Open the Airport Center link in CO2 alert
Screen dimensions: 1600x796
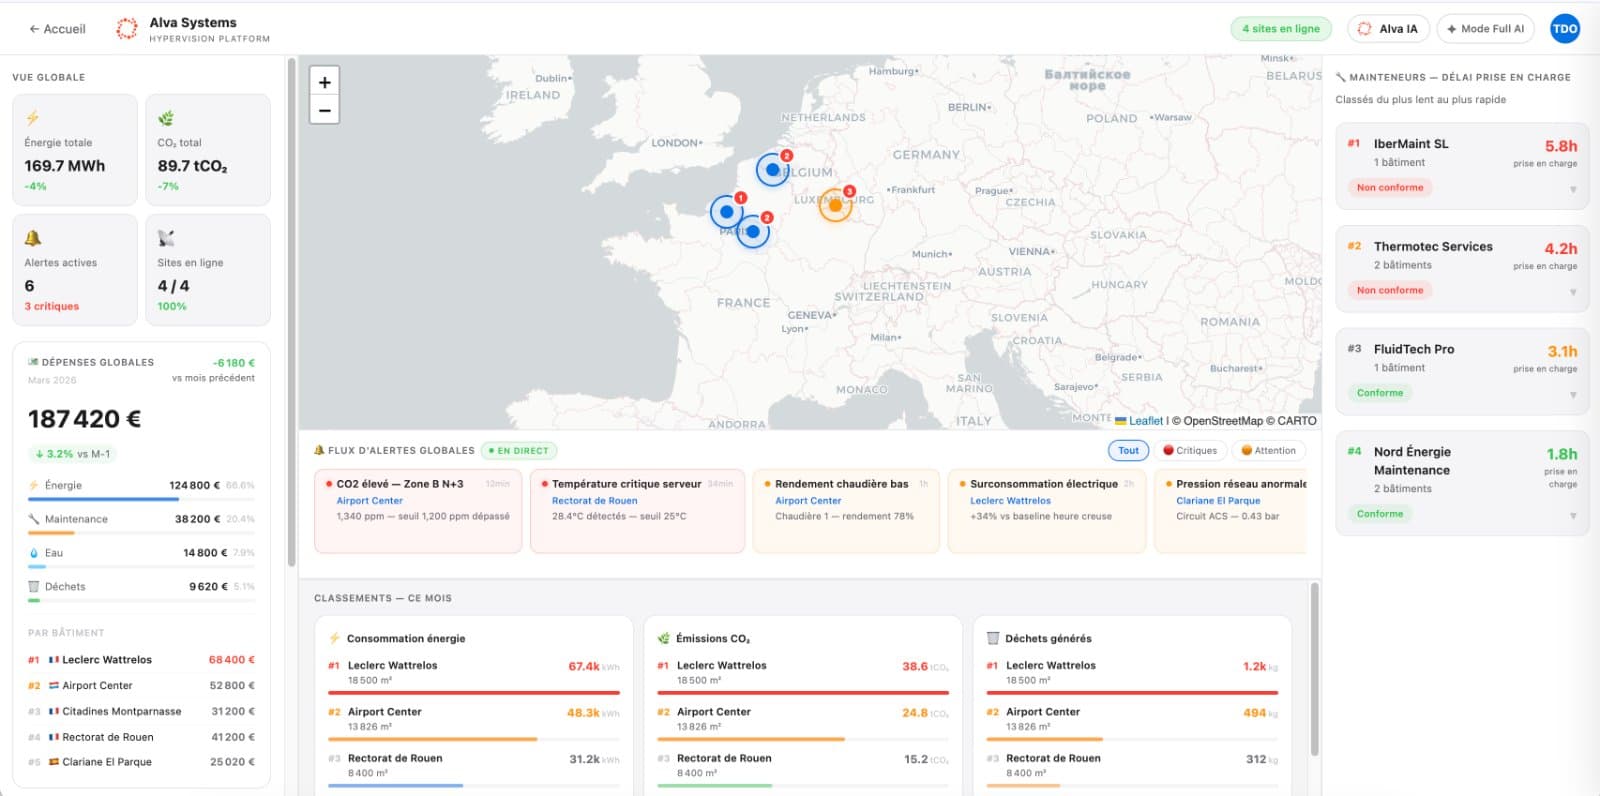coord(370,501)
